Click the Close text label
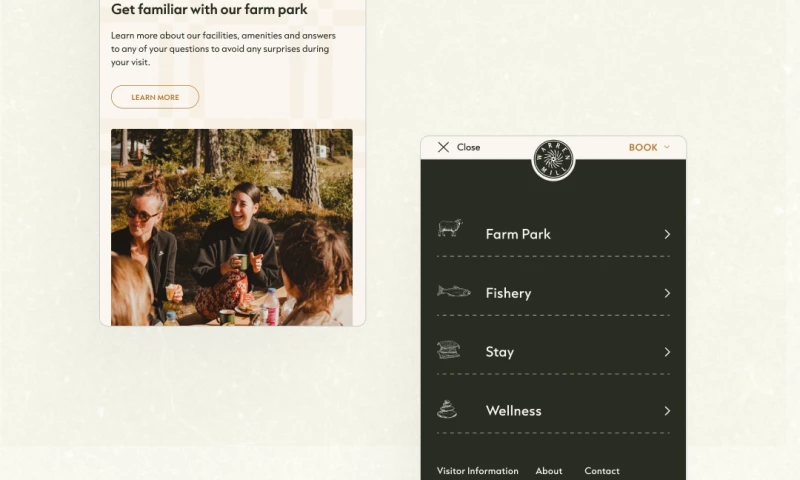 pos(468,147)
